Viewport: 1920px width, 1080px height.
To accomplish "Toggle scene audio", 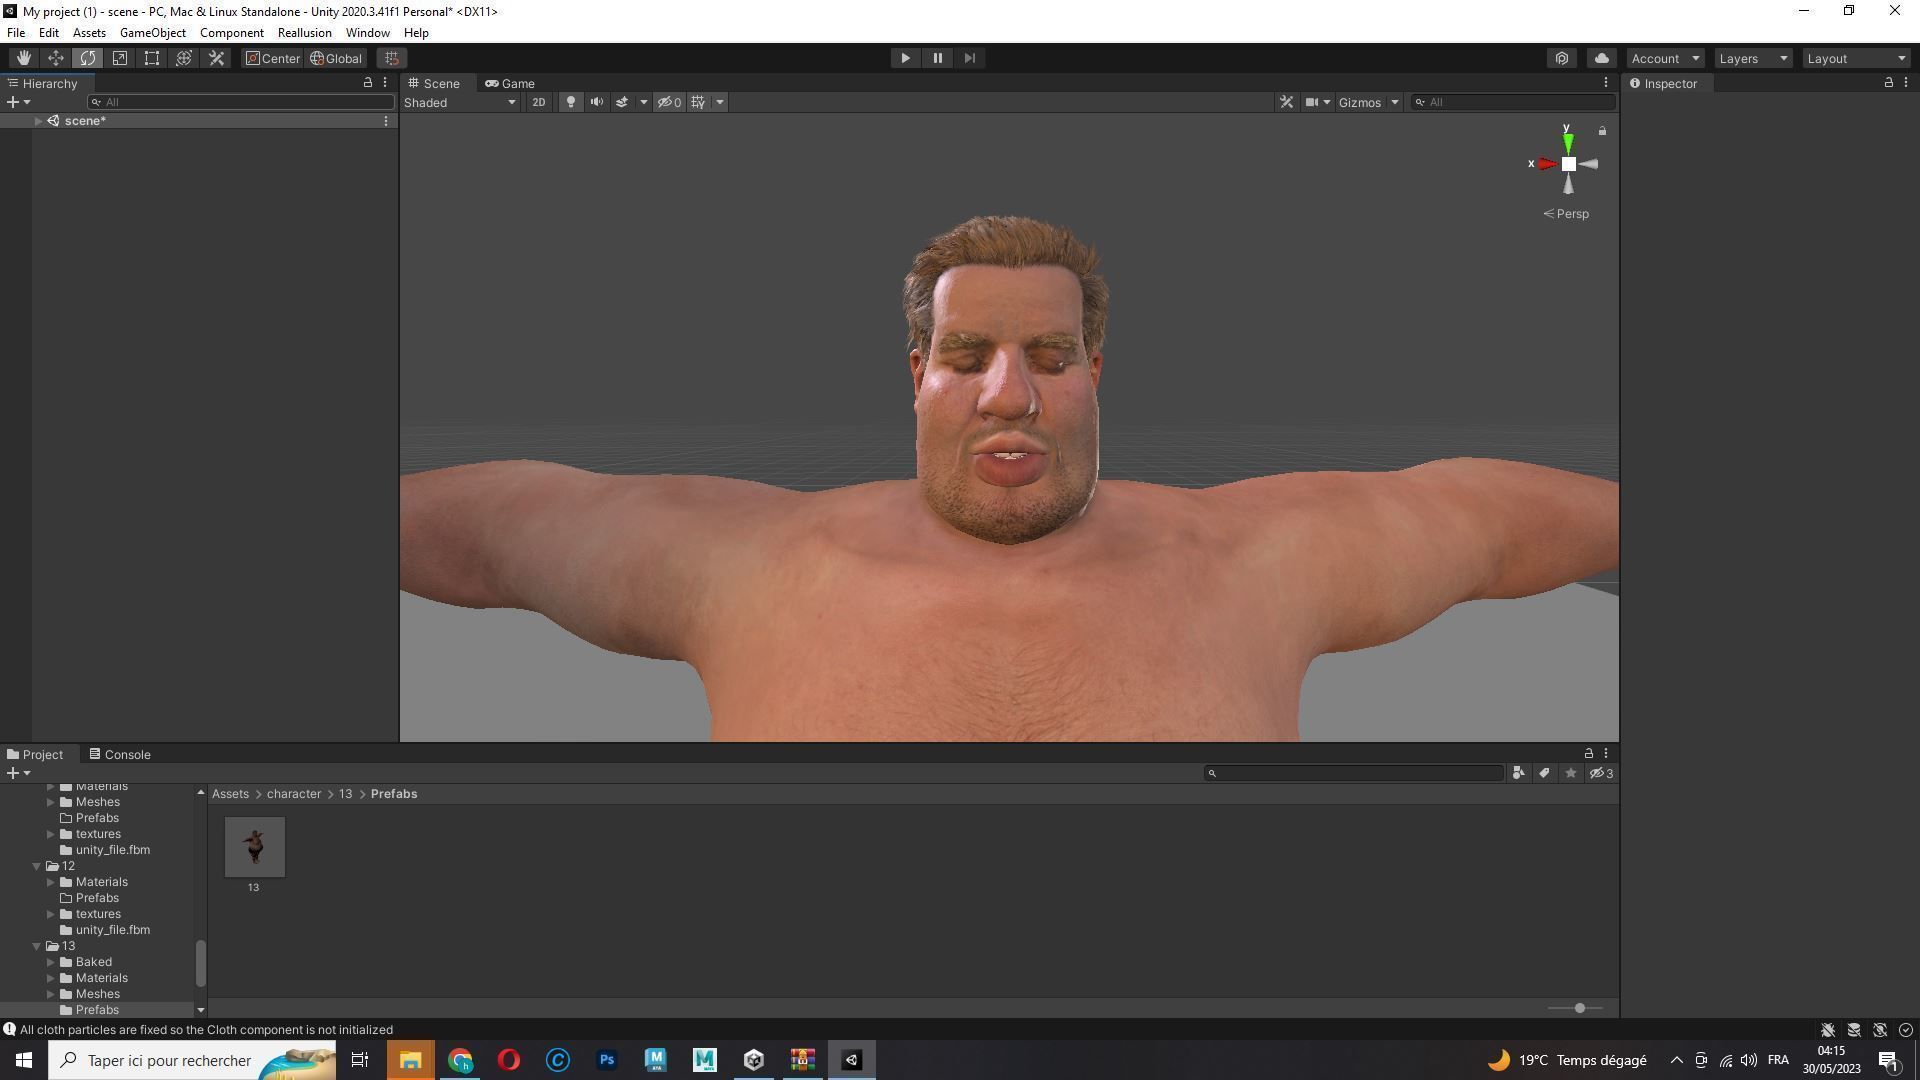I will point(597,102).
